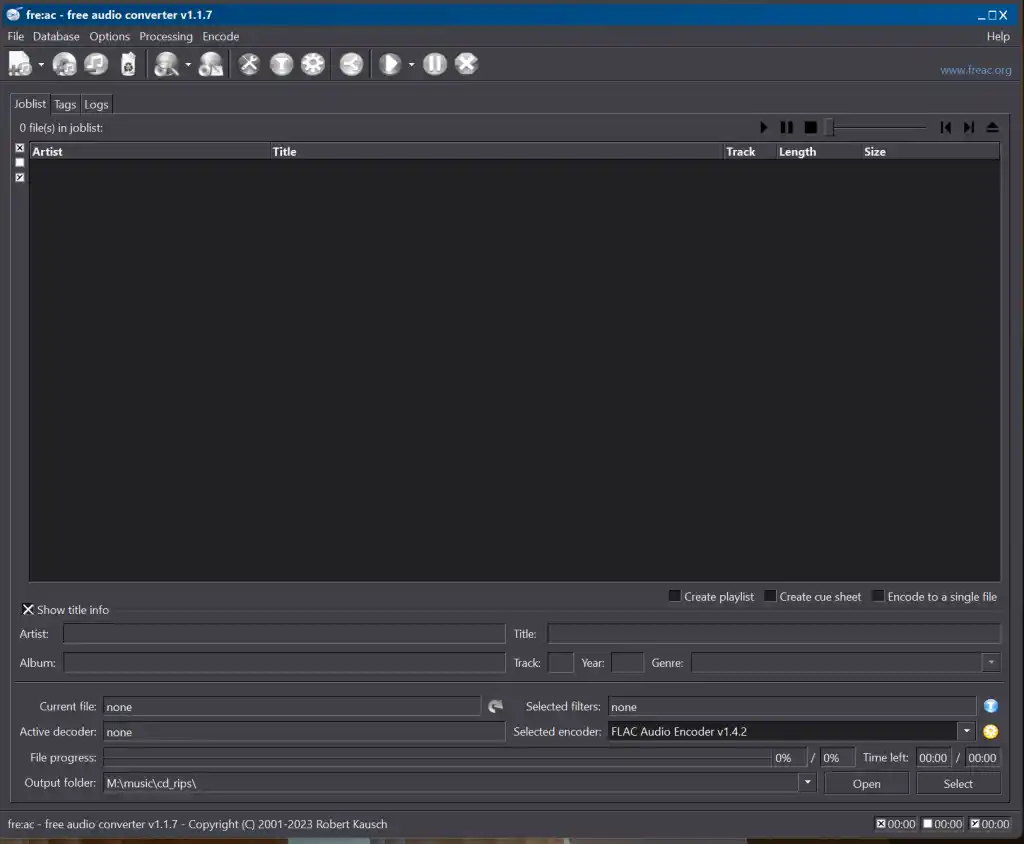Click the configure filters funnel icon

pyautogui.click(x=281, y=64)
